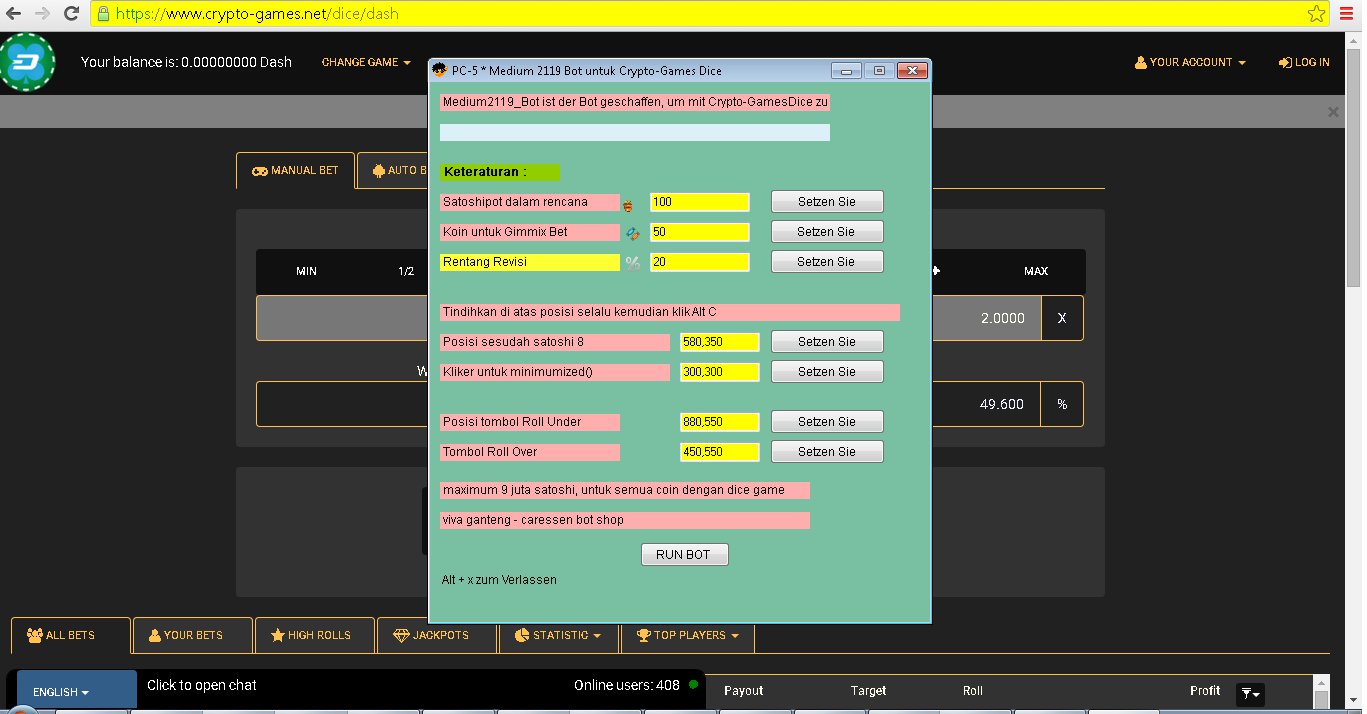Viewport: 1367px width, 714px height.
Task: Bookmark page with the star icon
Action: (1316, 14)
